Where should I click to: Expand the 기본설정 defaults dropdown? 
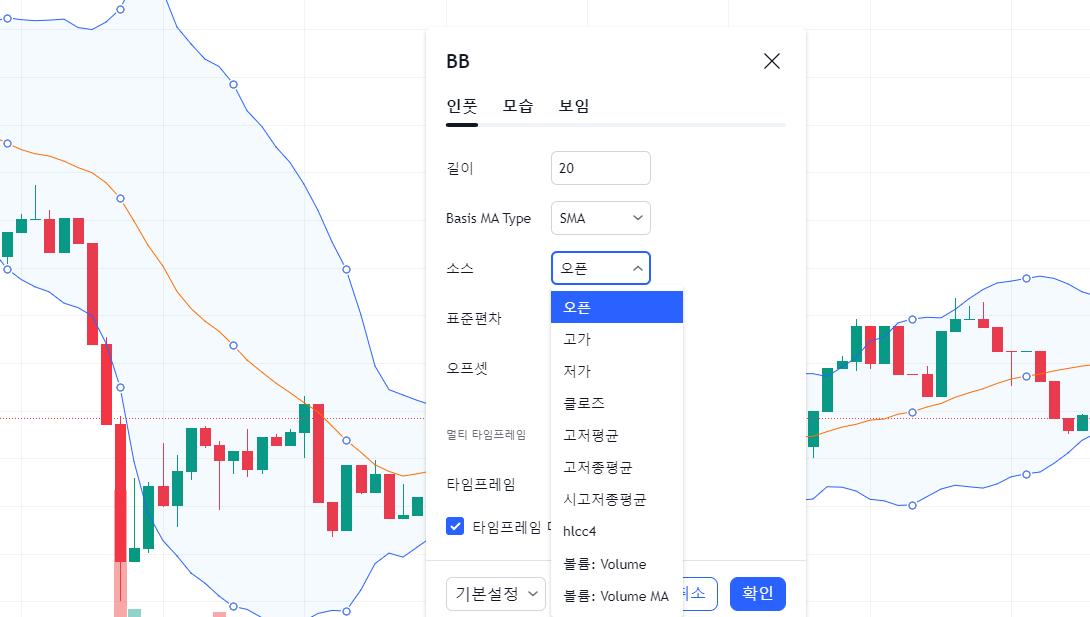pyautogui.click(x=496, y=594)
